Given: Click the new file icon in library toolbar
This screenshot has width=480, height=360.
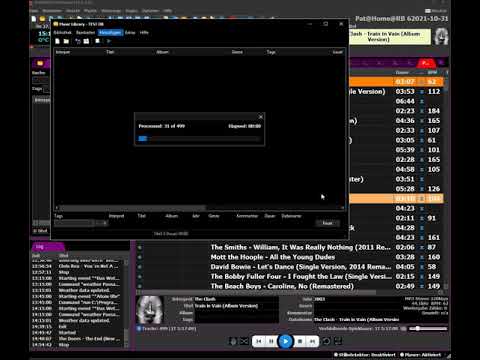Looking at the screenshot, I should click(x=57, y=41).
